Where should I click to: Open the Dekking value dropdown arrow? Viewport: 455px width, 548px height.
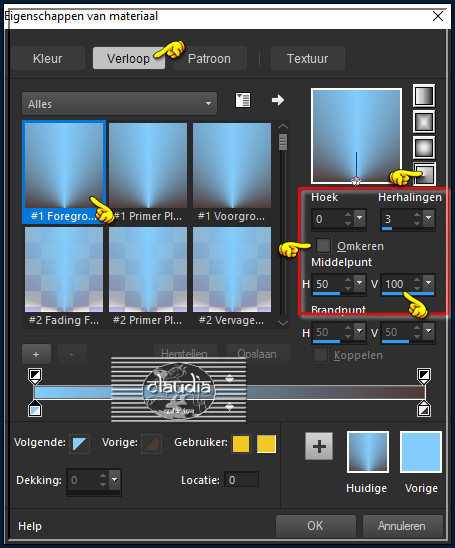[x=115, y=480]
